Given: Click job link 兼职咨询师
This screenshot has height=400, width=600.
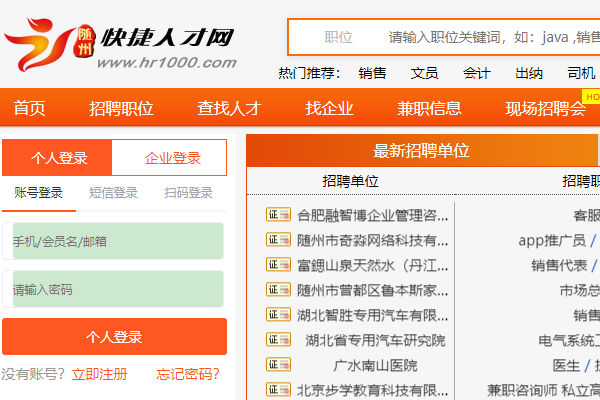Looking at the screenshot, I should 522,390.
